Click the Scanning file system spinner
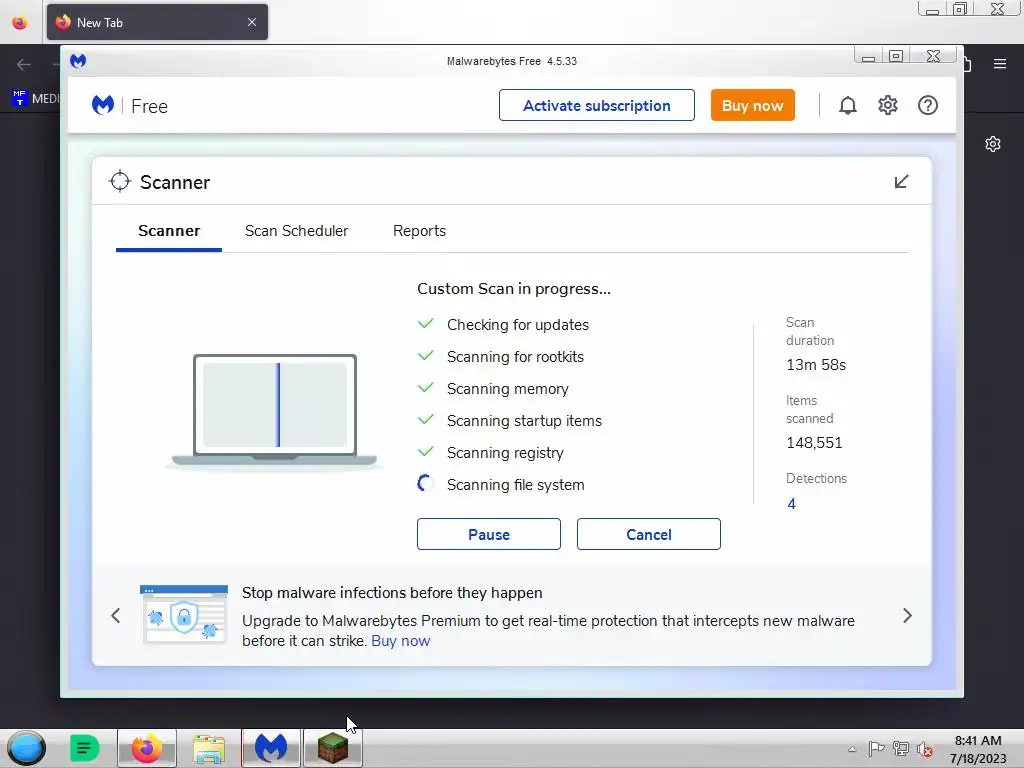The image size is (1024, 768). click(426, 484)
